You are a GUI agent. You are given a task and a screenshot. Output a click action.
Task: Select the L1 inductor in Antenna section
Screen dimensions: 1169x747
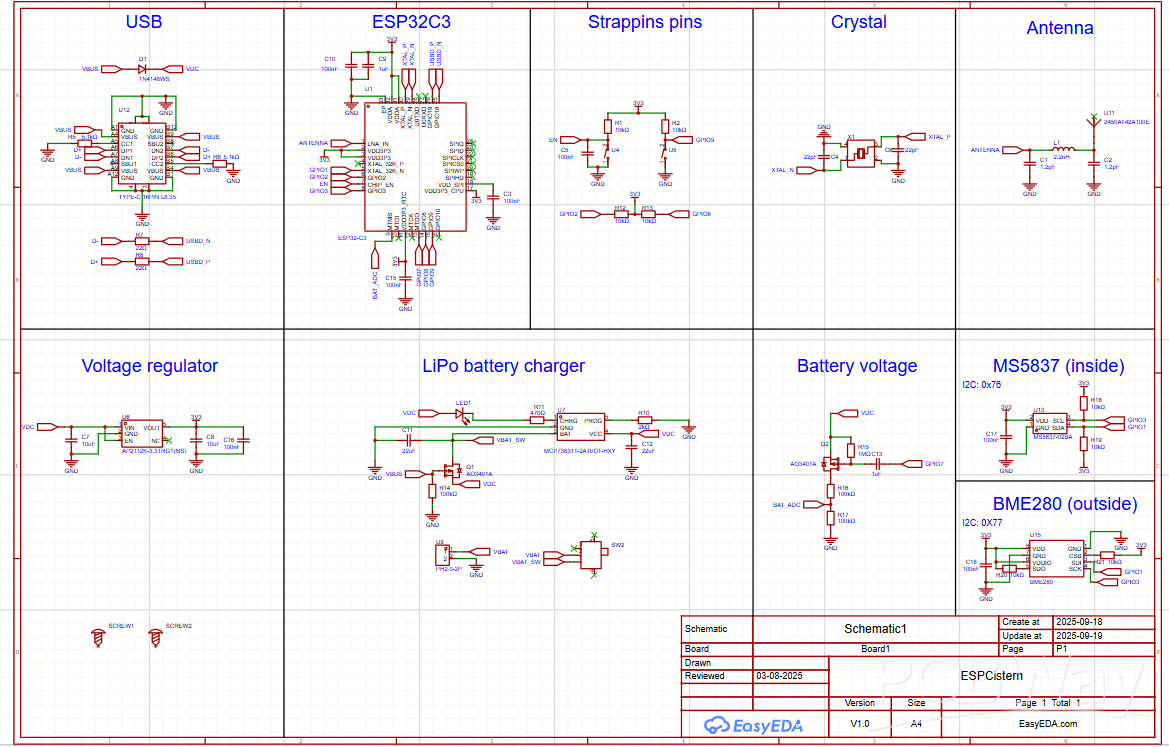click(1062, 150)
